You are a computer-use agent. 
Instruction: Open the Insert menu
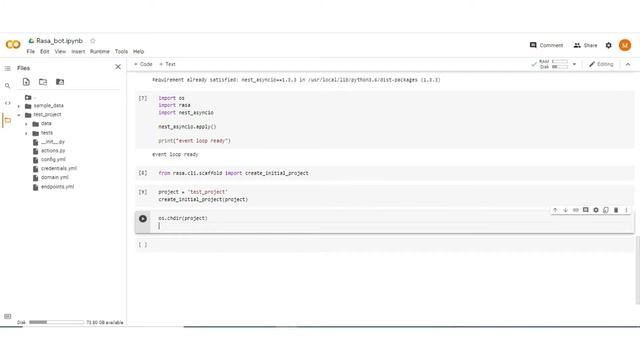click(x=78, y=51)
